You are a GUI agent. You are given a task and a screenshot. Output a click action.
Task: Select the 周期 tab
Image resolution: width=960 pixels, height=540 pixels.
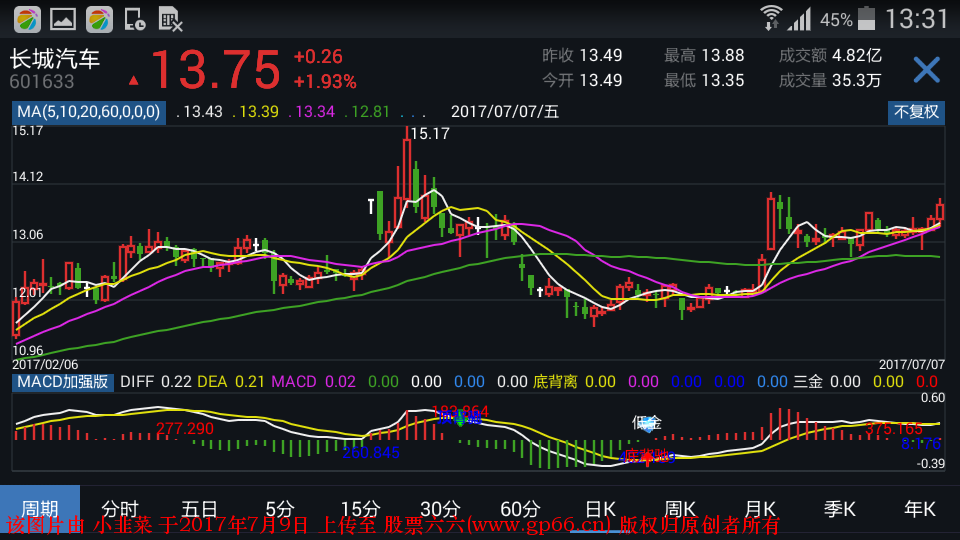[40, 509]
